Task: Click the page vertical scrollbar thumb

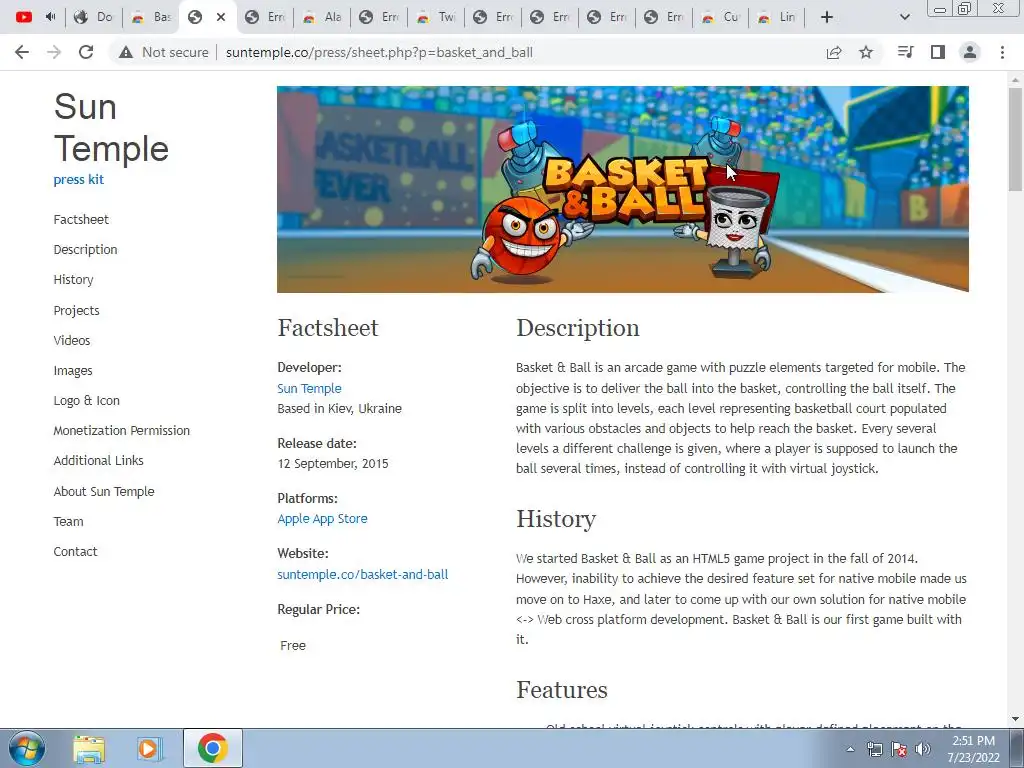Action: click(x=1015, y=138)
